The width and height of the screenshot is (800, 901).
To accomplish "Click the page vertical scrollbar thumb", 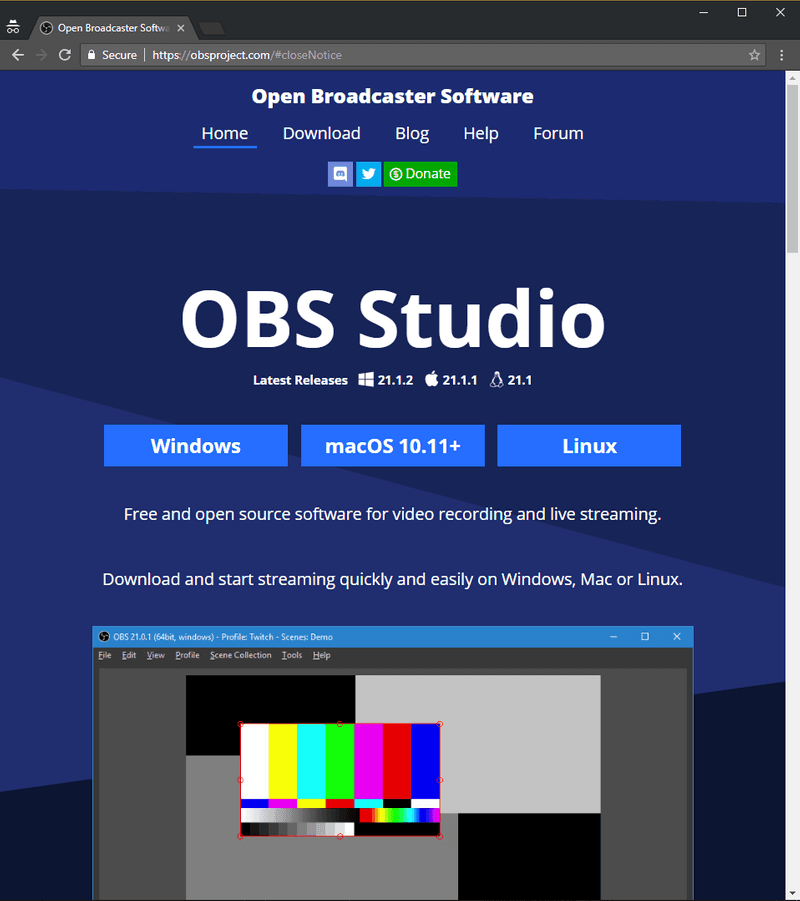I will coord(793,168).
